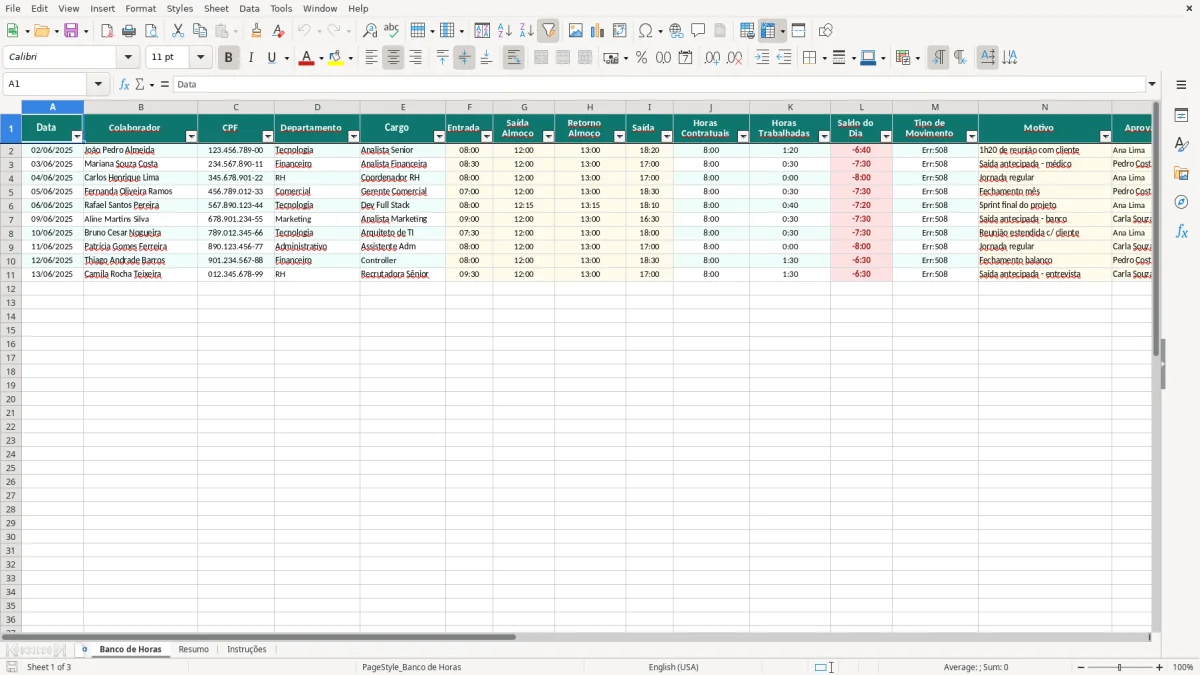Insert a comment using the speech bubble icon
Image resolution: width=1200 pixels, height=675 pixels.
(x=699, y=31)
